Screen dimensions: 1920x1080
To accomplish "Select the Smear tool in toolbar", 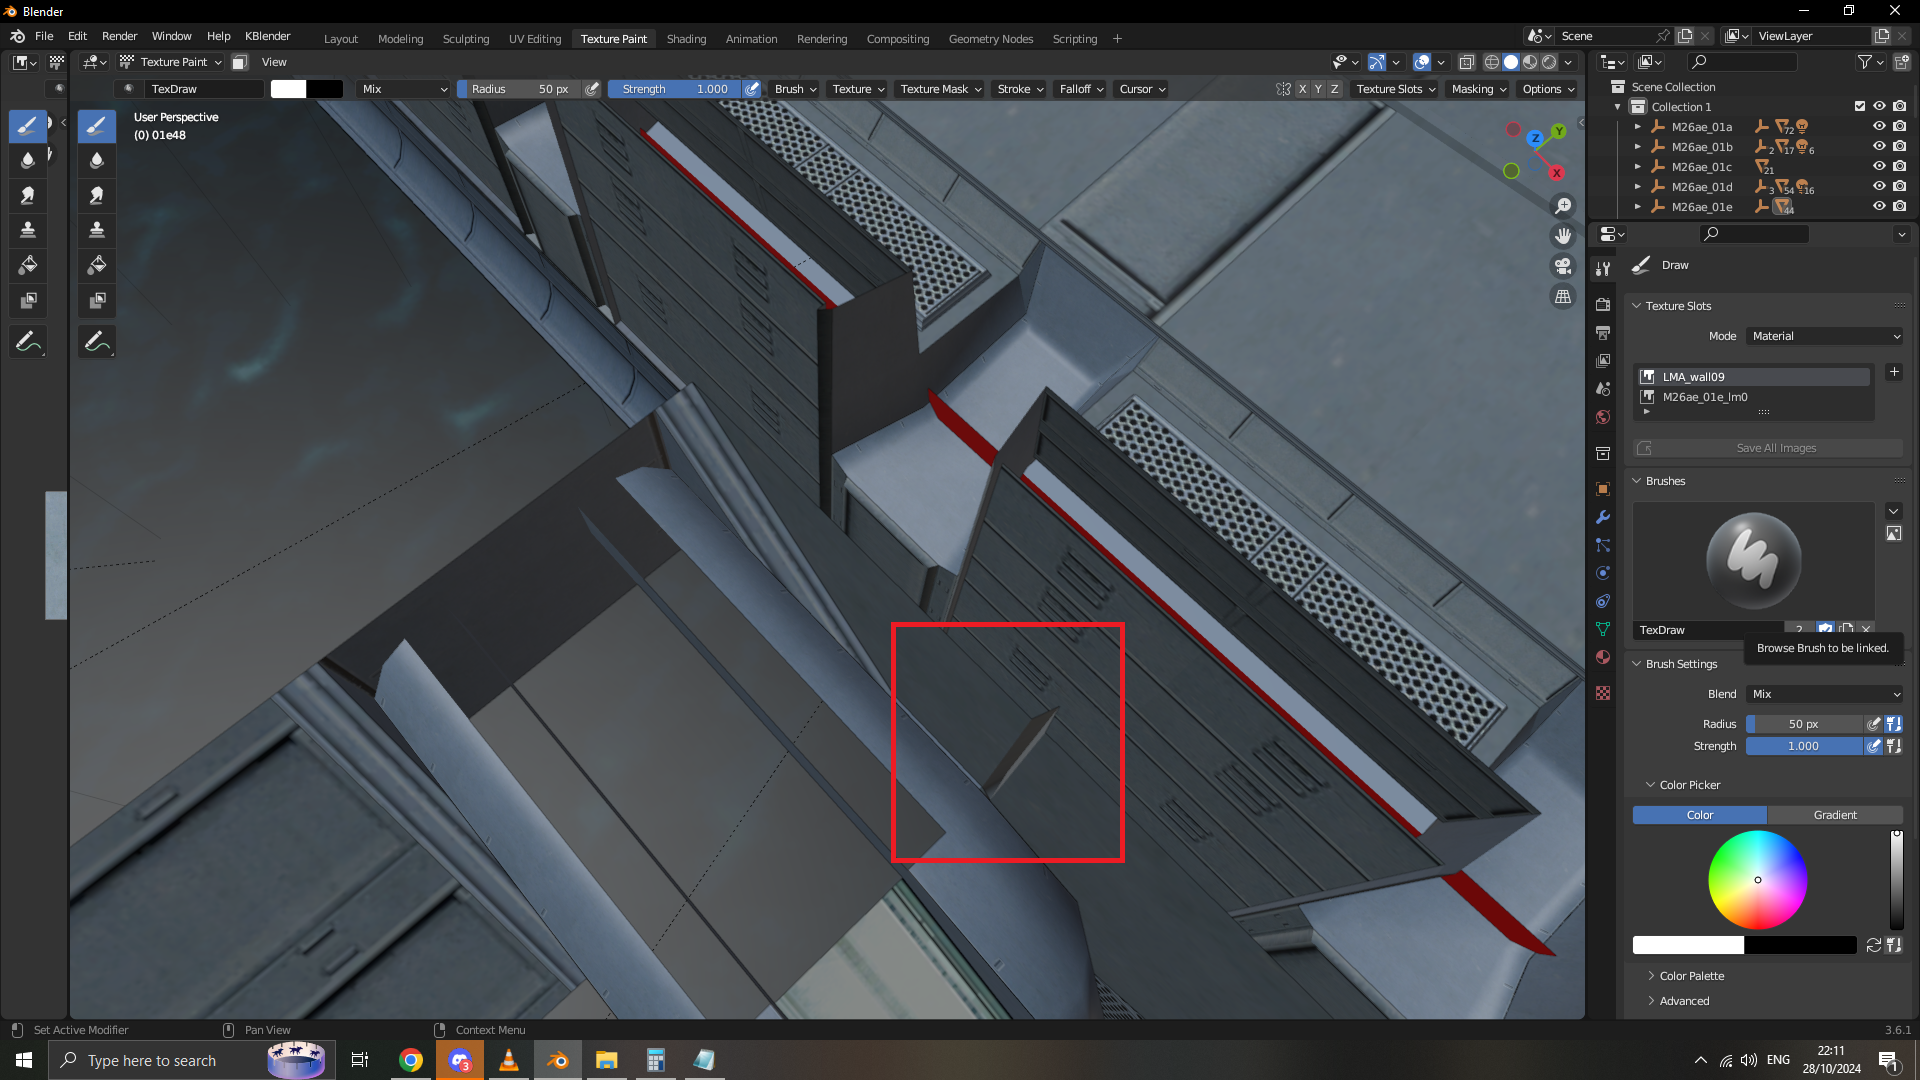I will (29, 195).
